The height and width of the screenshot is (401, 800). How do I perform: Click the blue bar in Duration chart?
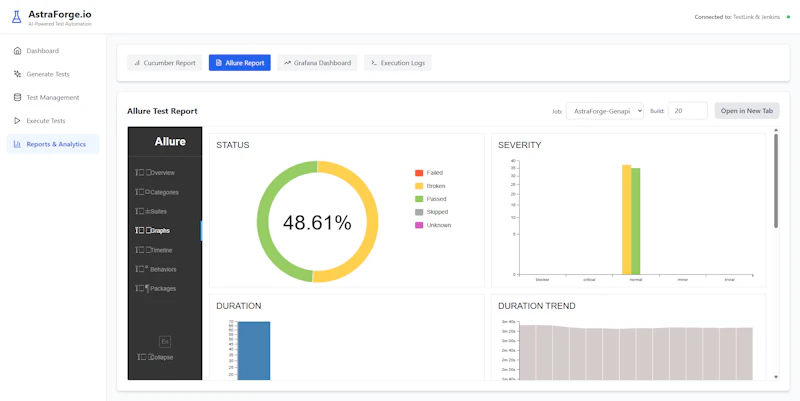point(254,350)
